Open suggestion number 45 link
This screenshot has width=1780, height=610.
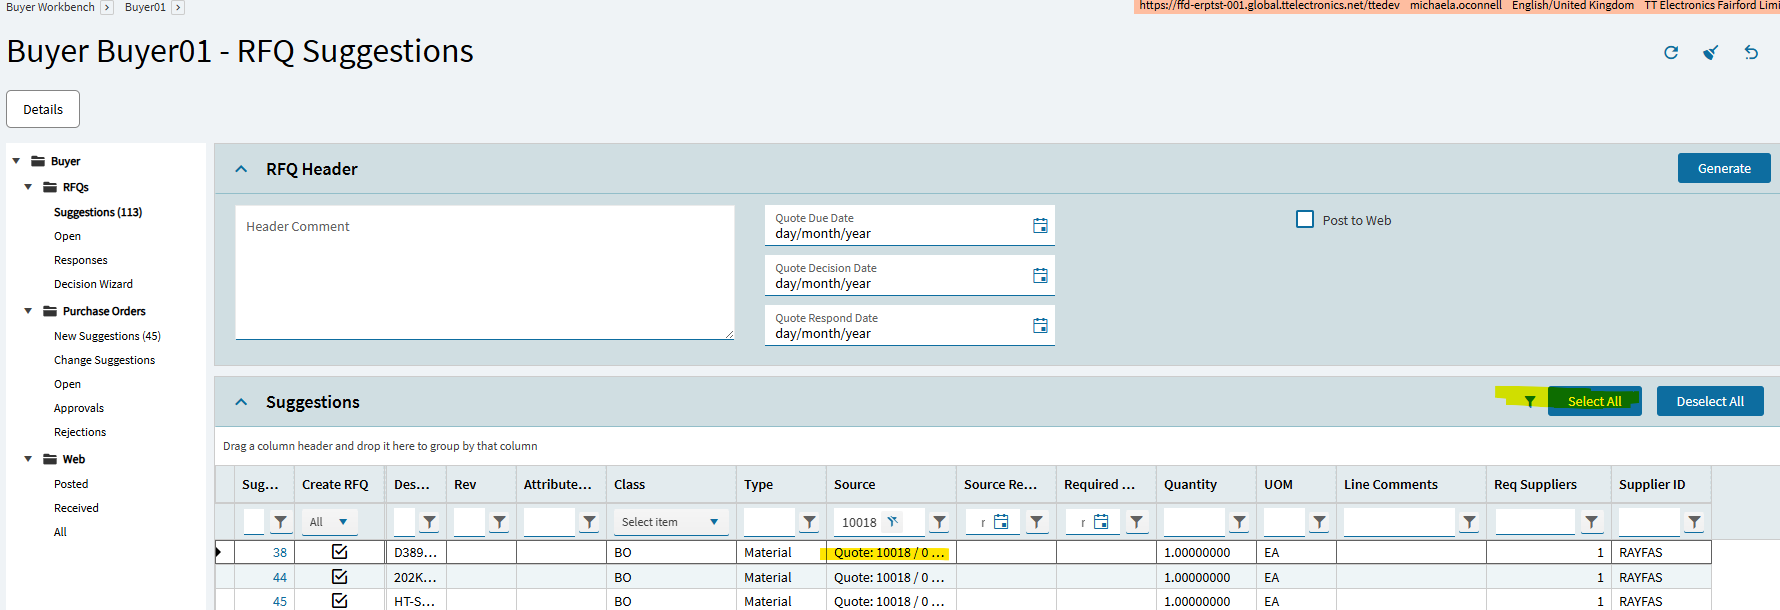(x=280, y=601)
